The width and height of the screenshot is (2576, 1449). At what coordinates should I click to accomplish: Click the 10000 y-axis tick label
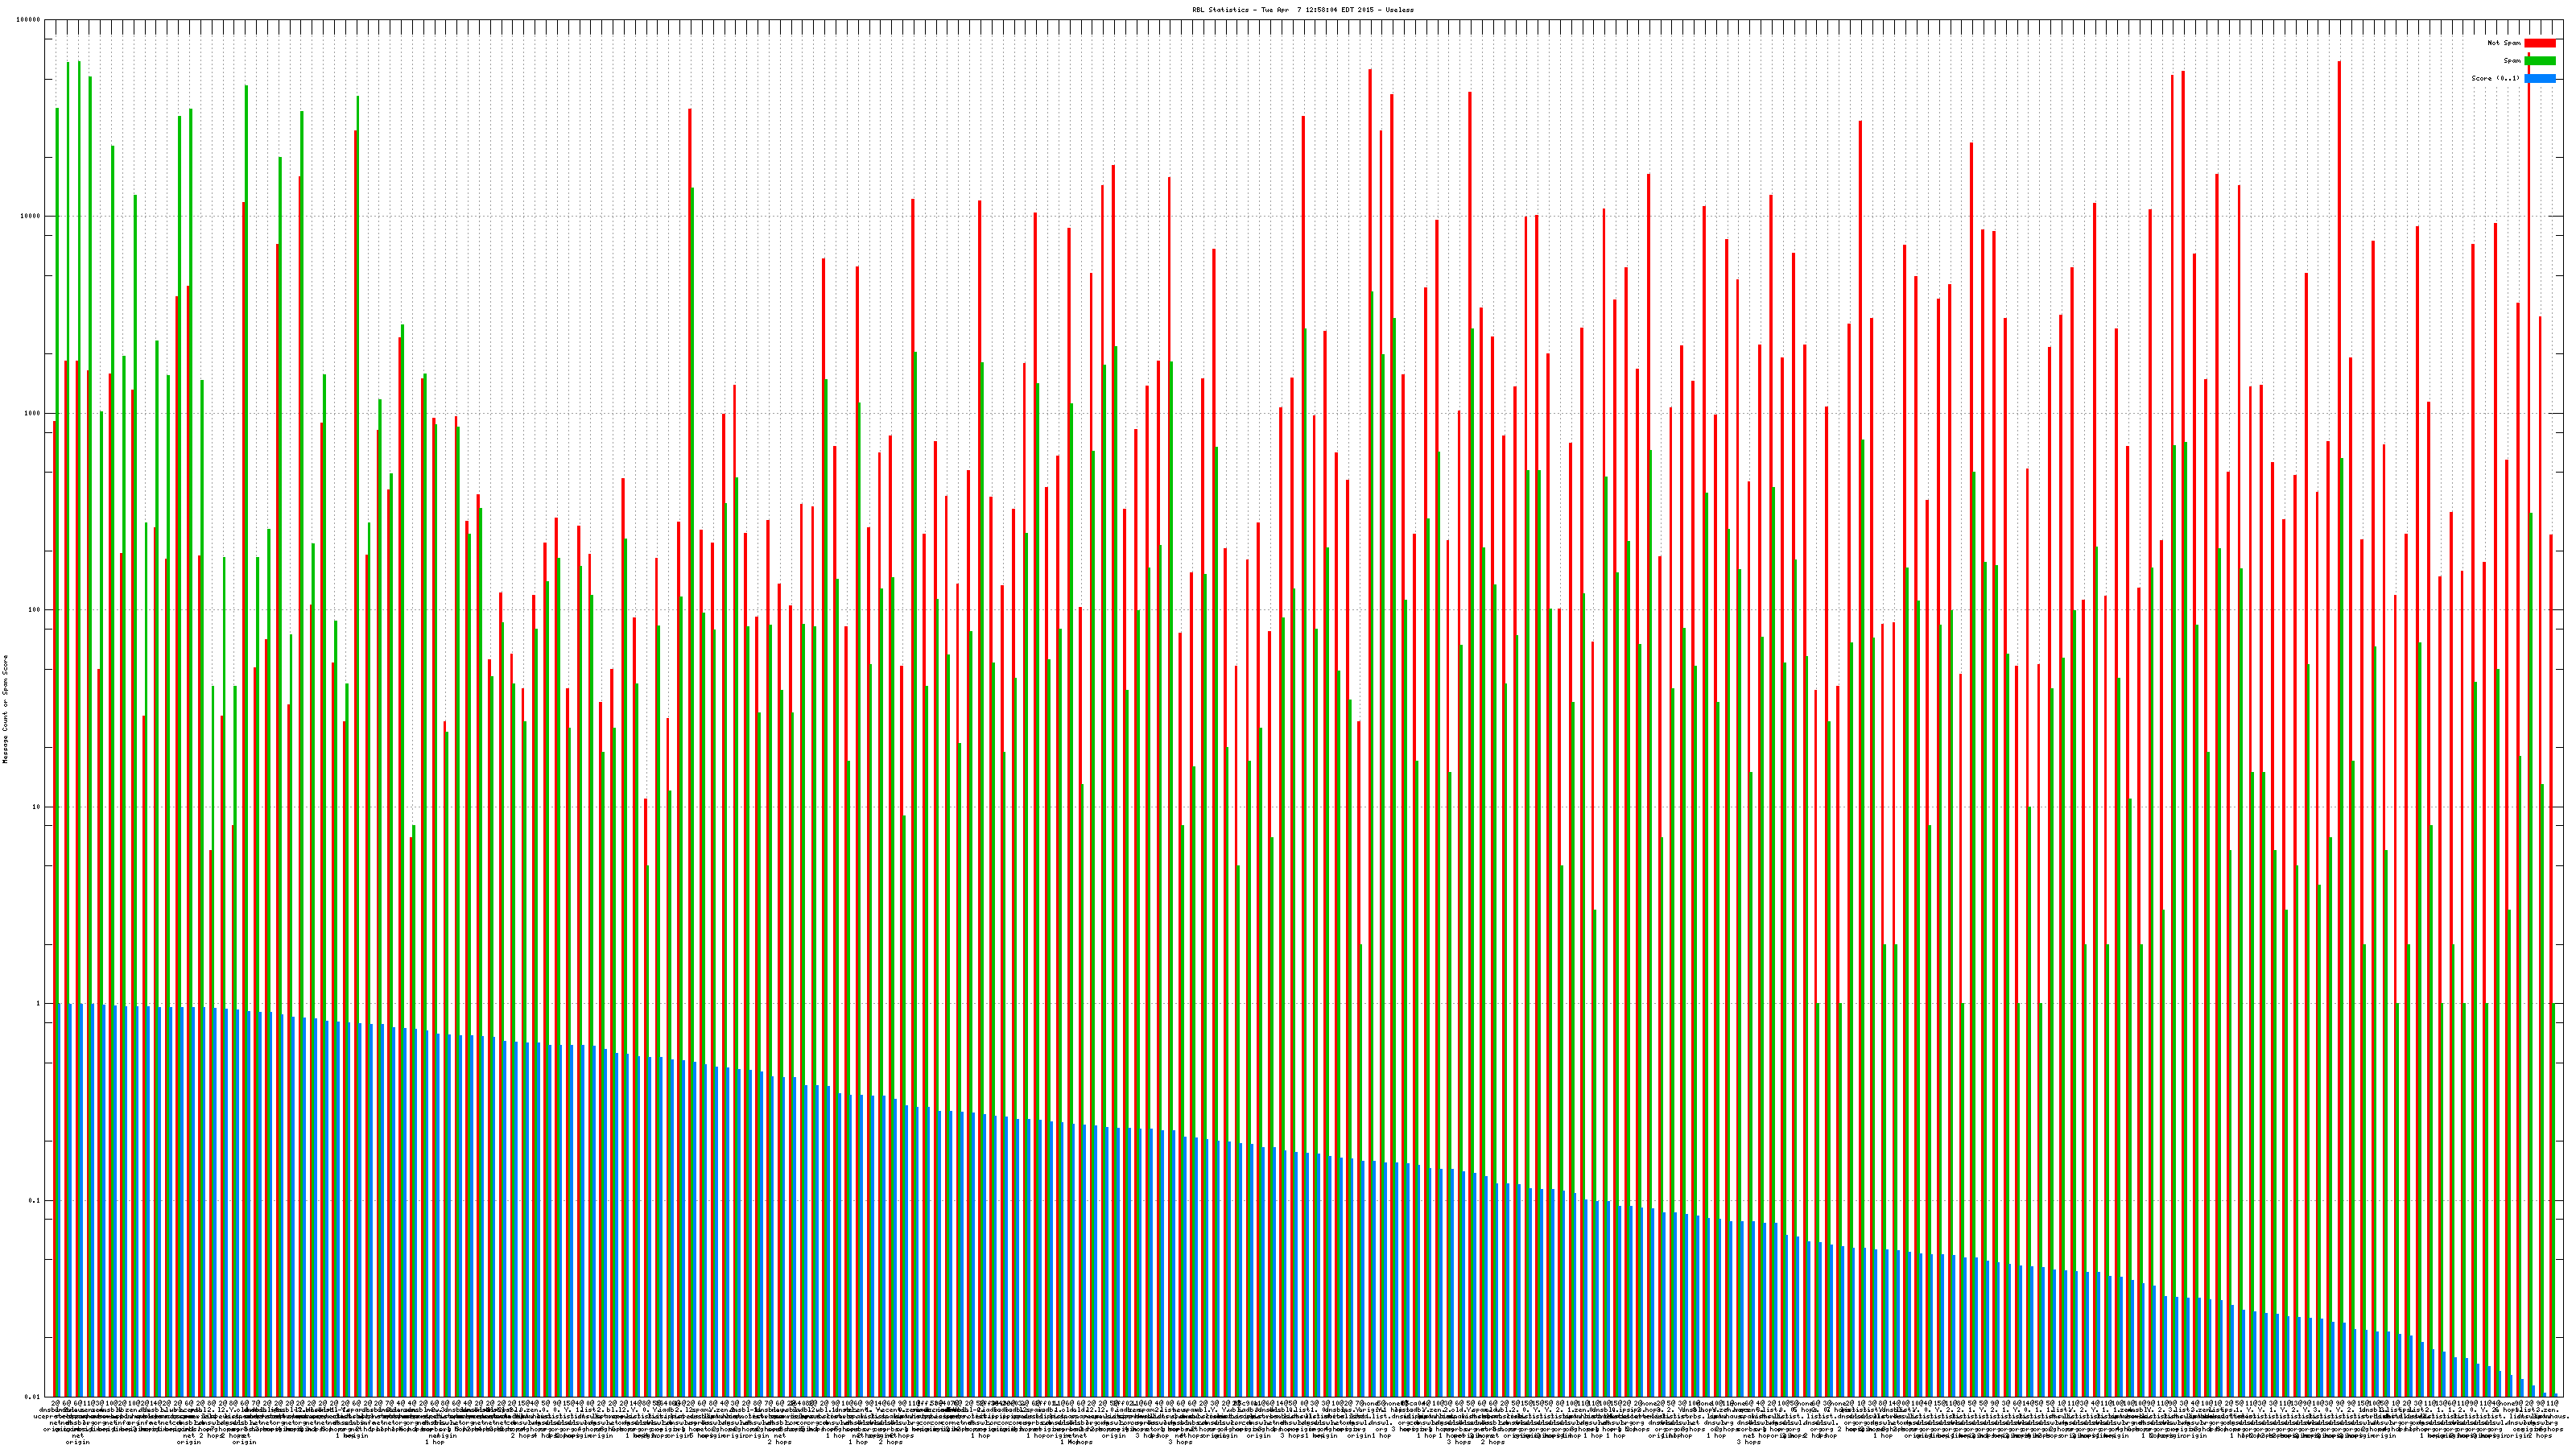click(x=31, y=217)
